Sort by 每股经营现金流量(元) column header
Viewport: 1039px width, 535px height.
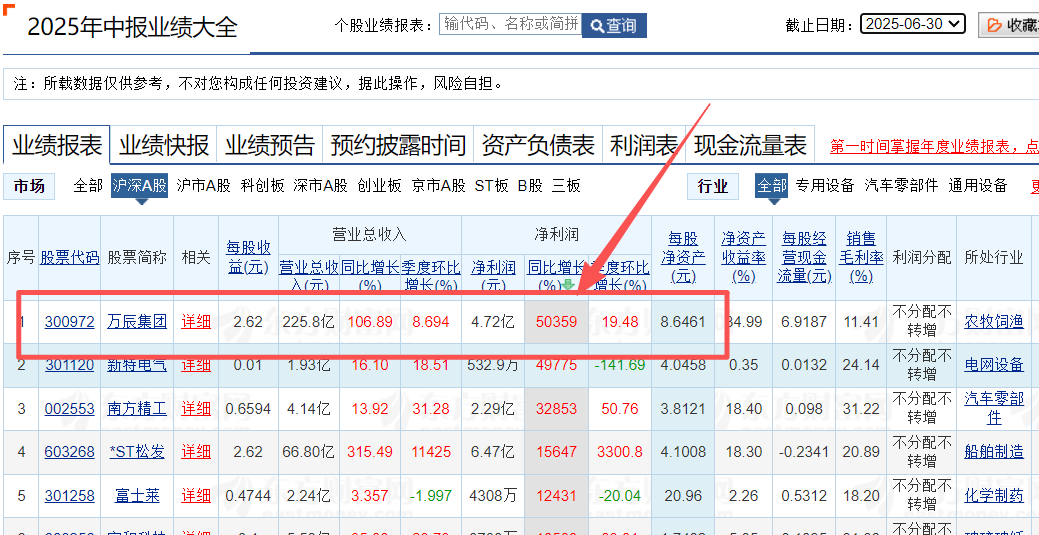point(804,257)
